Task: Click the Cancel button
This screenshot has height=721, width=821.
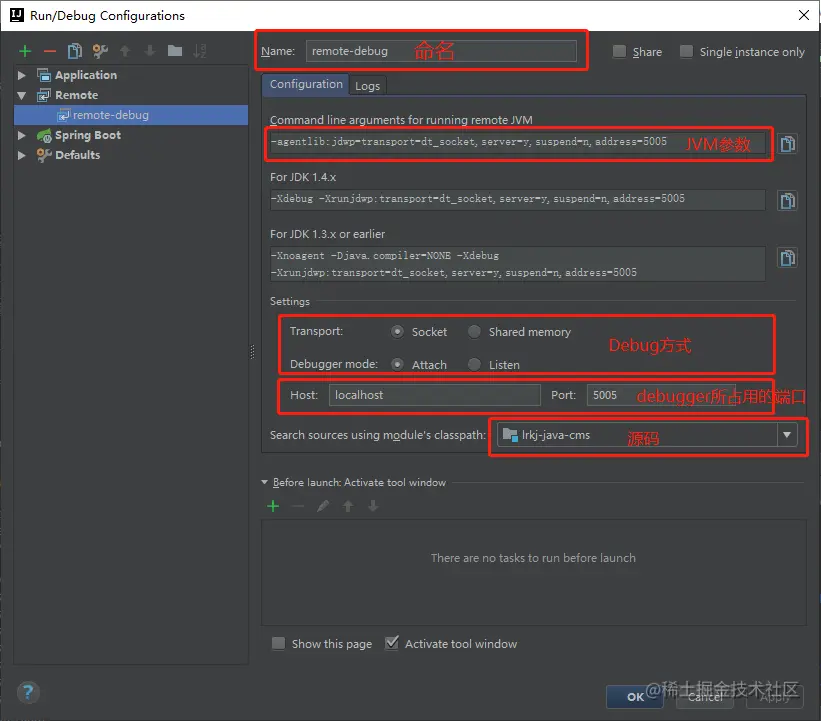Action: point(705,697)
